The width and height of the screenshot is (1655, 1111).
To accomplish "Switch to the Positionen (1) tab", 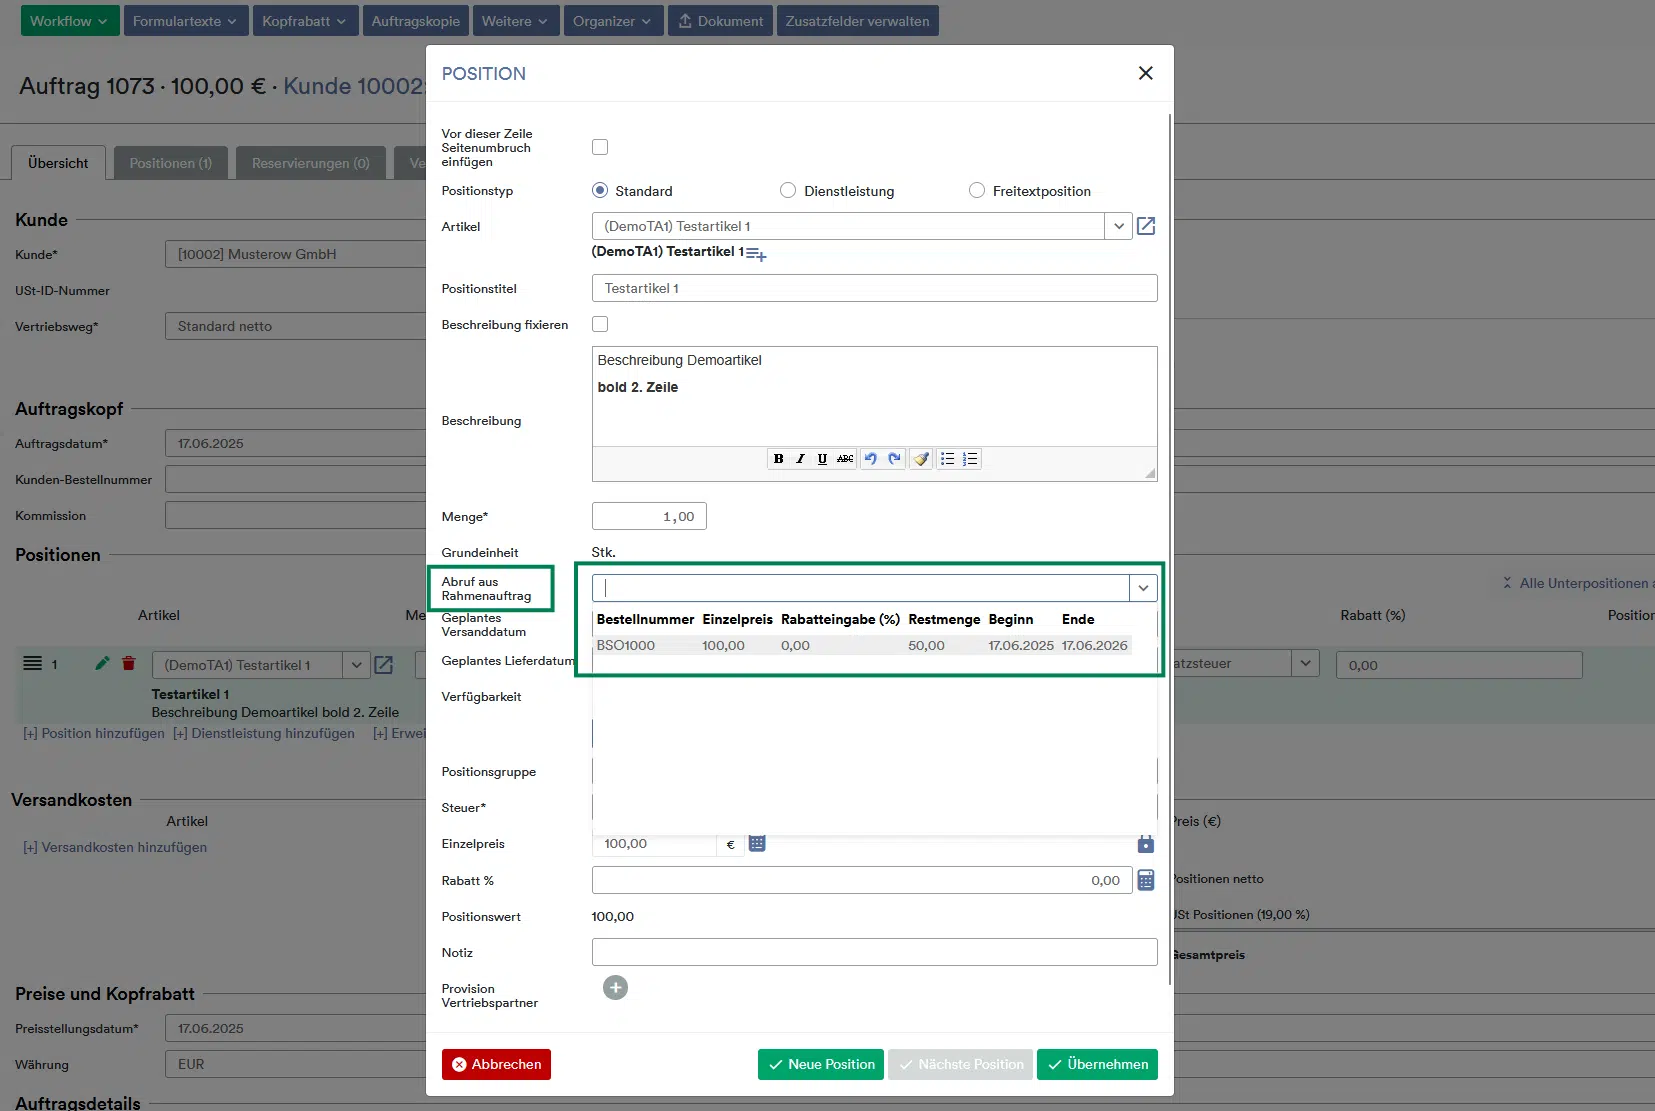I will [171, 163].
